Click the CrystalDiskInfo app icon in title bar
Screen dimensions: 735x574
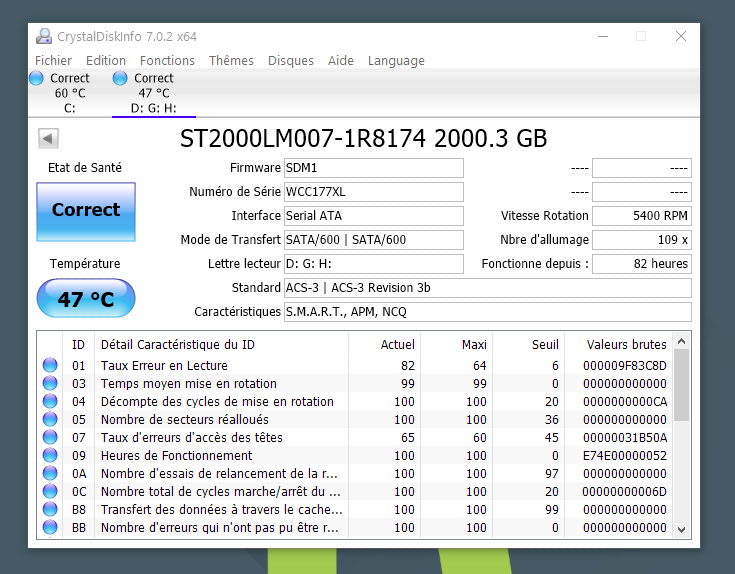[x=44, y=37]
